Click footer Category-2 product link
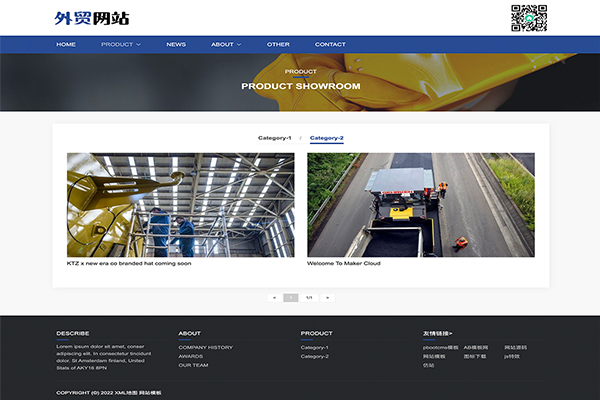Screen dimensions: 600x400 pyautogui.click(x=314, y=356)
